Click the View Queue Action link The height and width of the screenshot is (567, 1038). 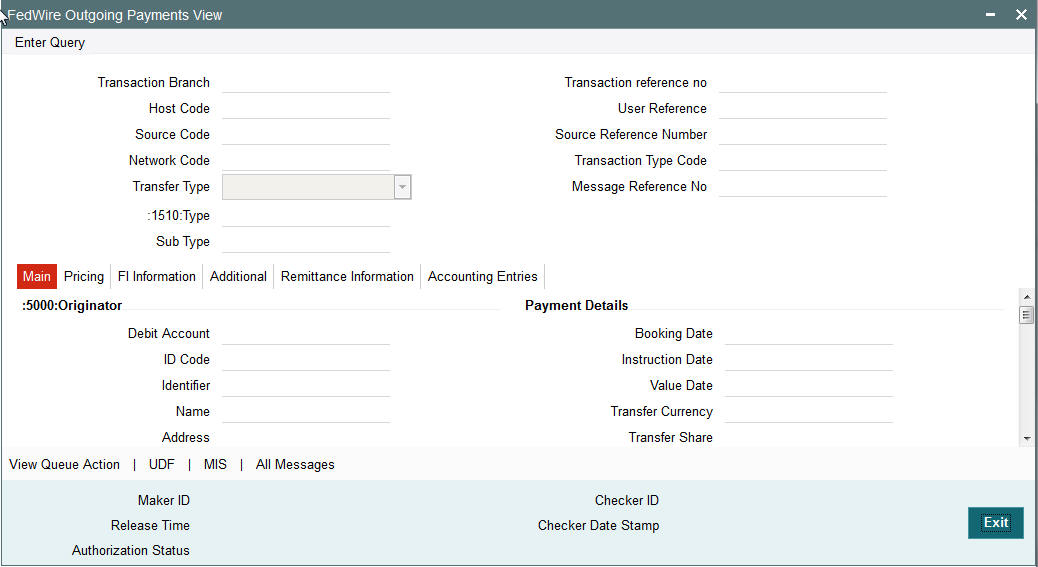pos(64,464)
